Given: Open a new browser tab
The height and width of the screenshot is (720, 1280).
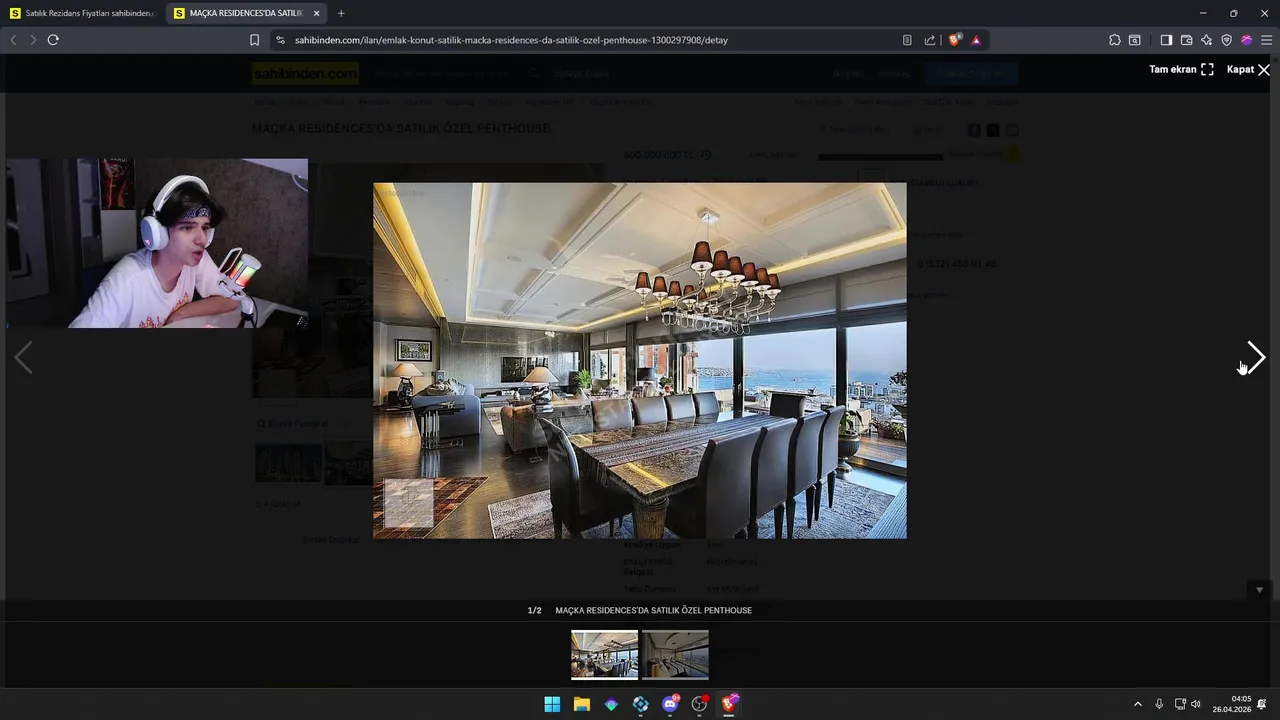Looking at the screenshot, I should pos(341,13).
